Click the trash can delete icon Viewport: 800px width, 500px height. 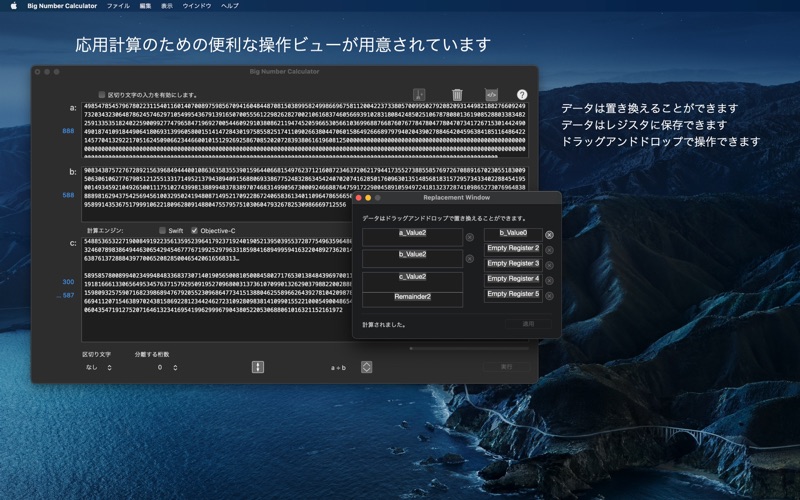coord(457,94)
